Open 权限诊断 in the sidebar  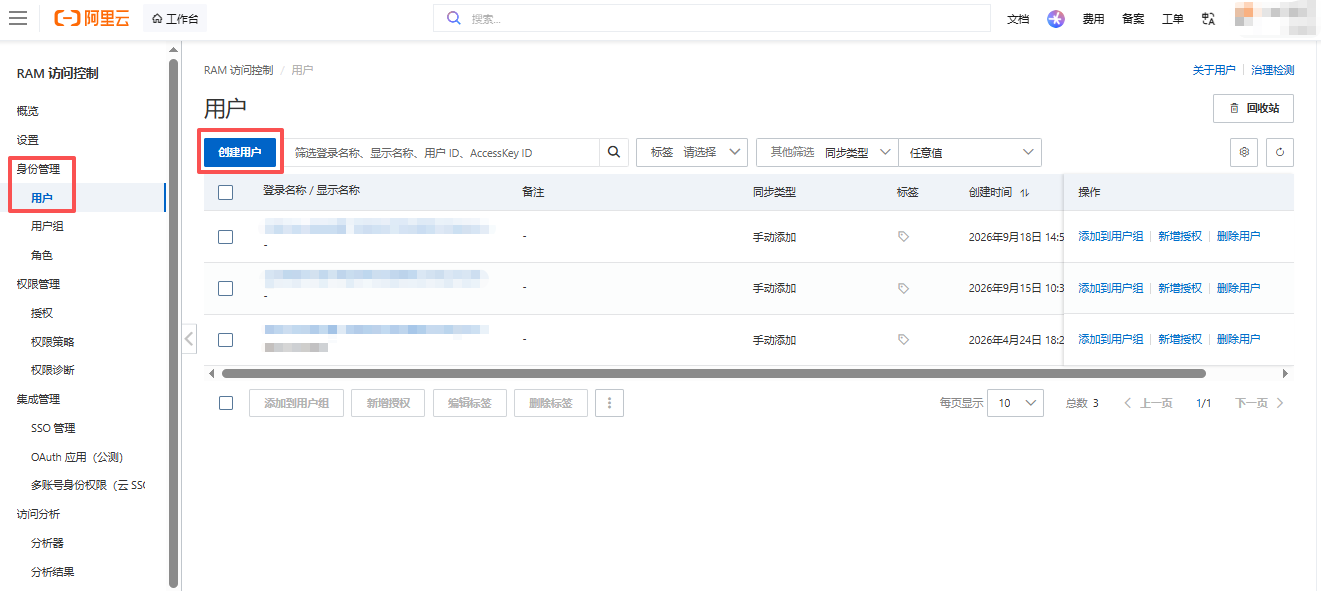coord(53,370)
